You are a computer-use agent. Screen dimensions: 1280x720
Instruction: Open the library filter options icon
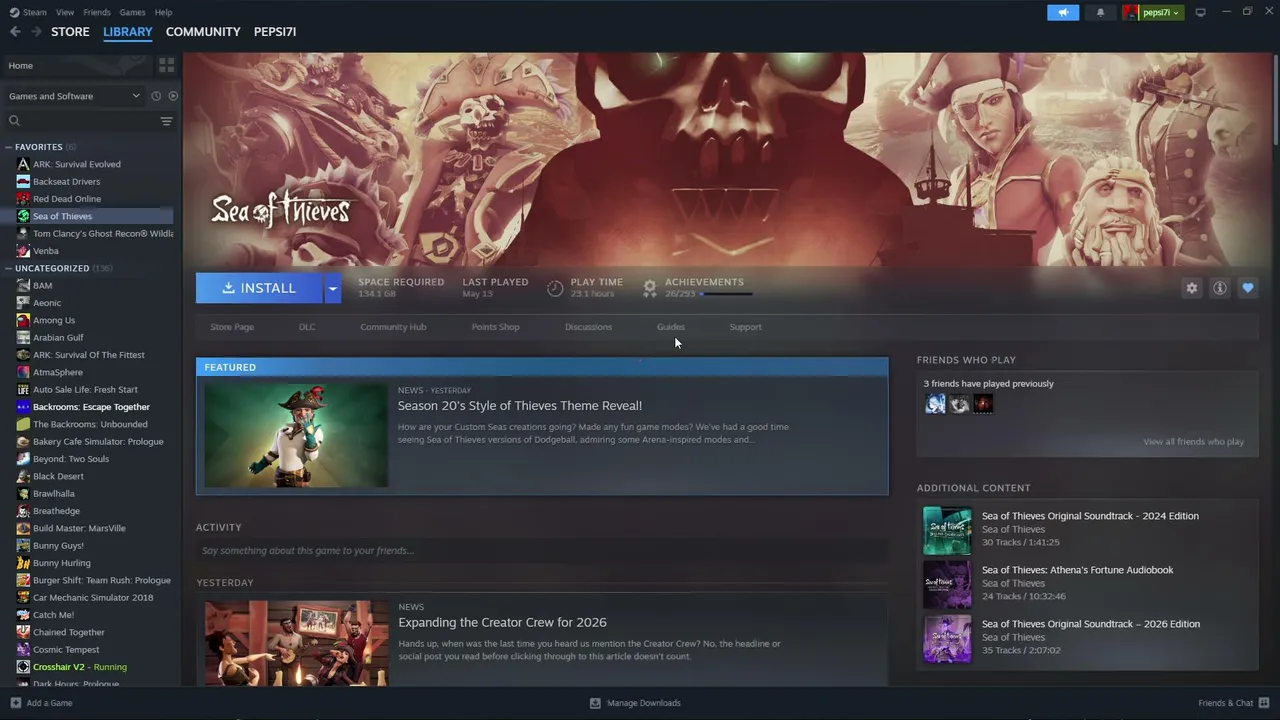click(166, 121)
